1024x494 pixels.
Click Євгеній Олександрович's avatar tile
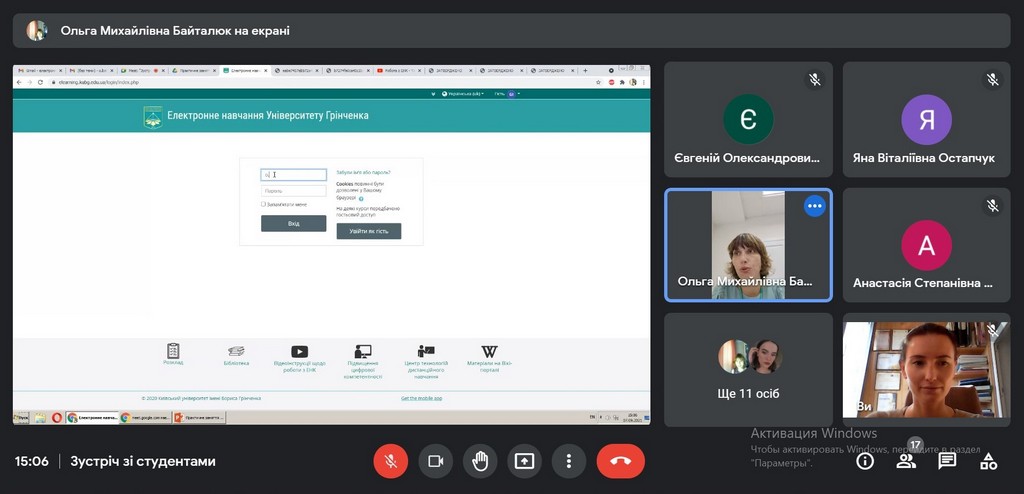coord(748,120)
